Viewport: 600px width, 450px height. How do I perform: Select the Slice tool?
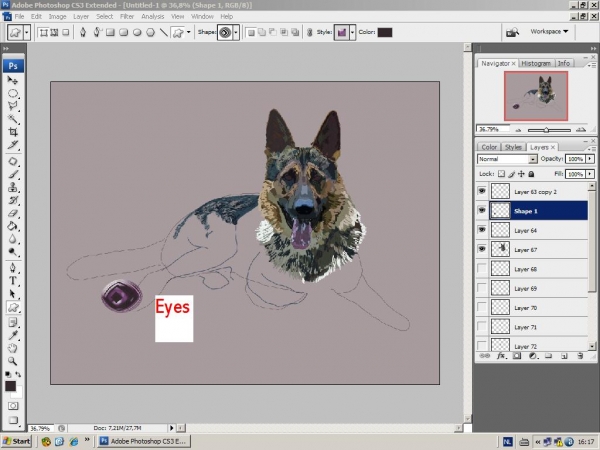point(13,145)
